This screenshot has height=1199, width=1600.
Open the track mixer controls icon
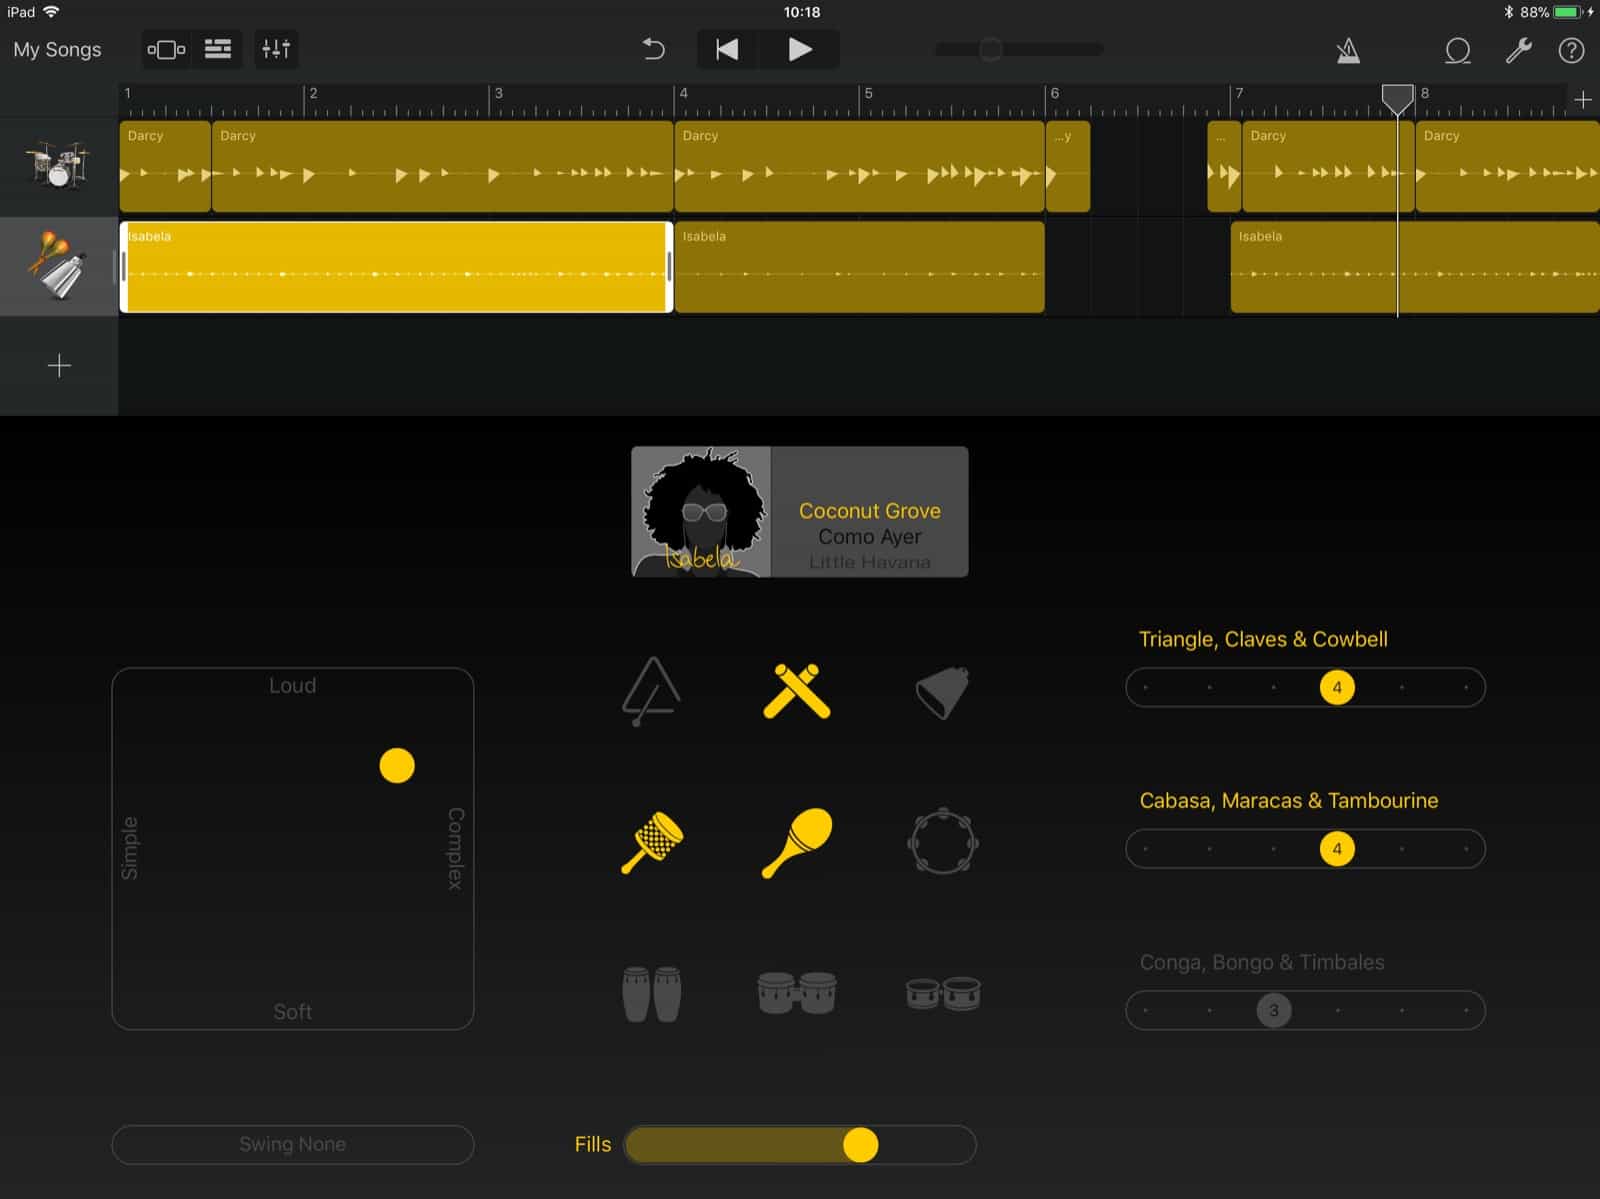tap(275, 49)
